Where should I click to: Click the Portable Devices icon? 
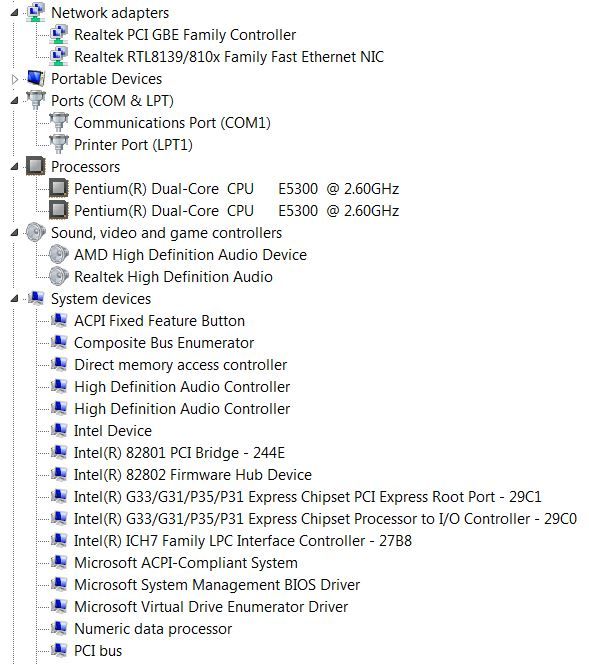click(35, 78)
